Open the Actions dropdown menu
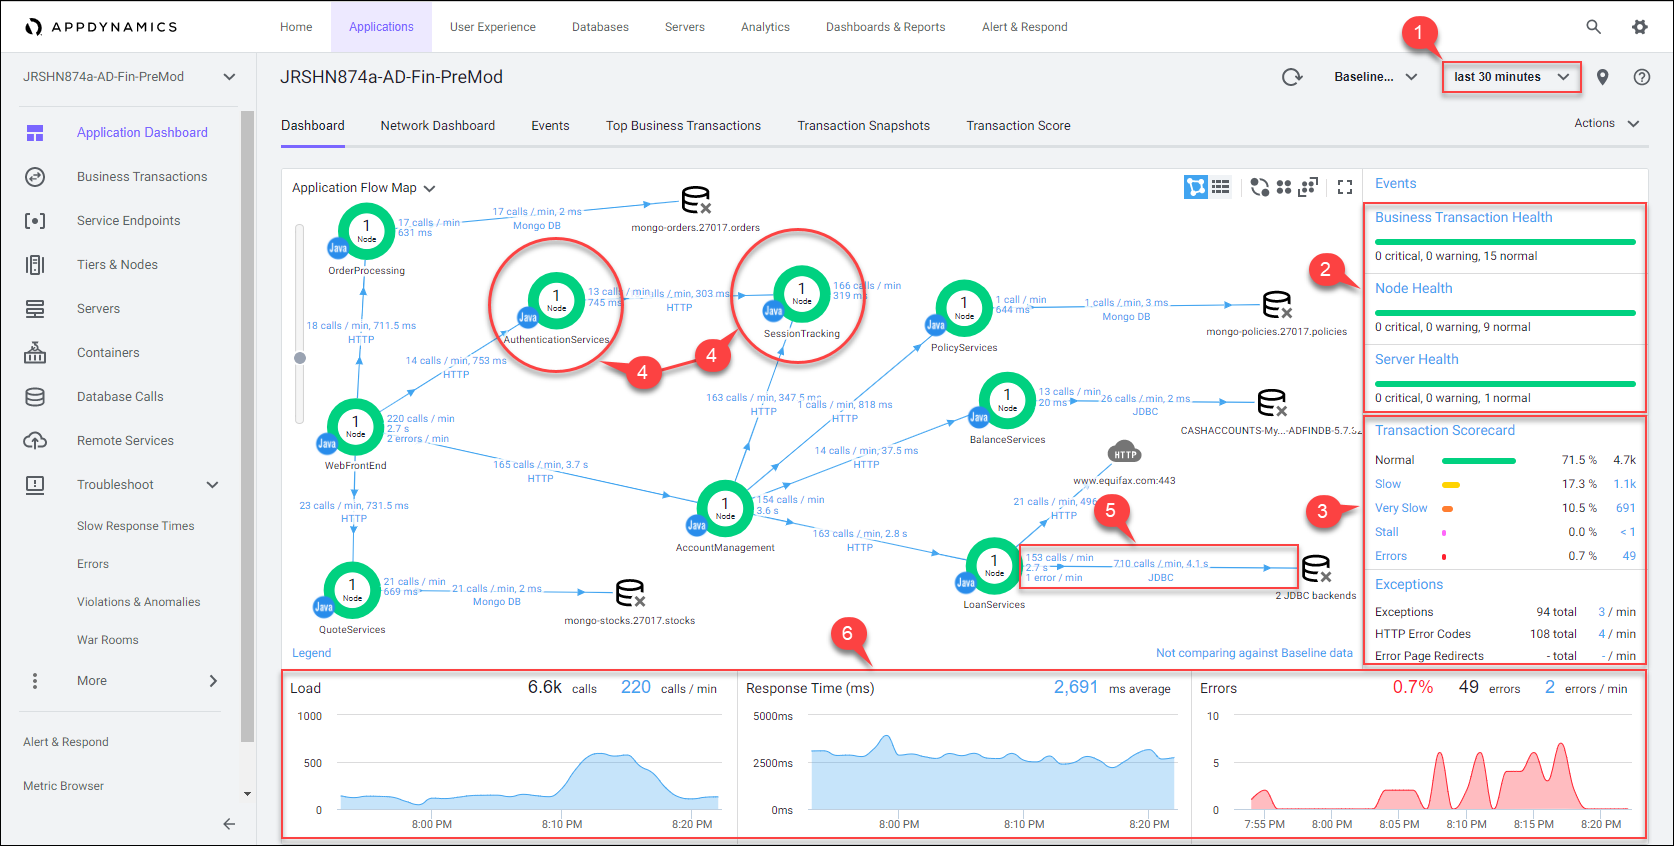The image size is (1674, 846). (x=1606, y=123)
